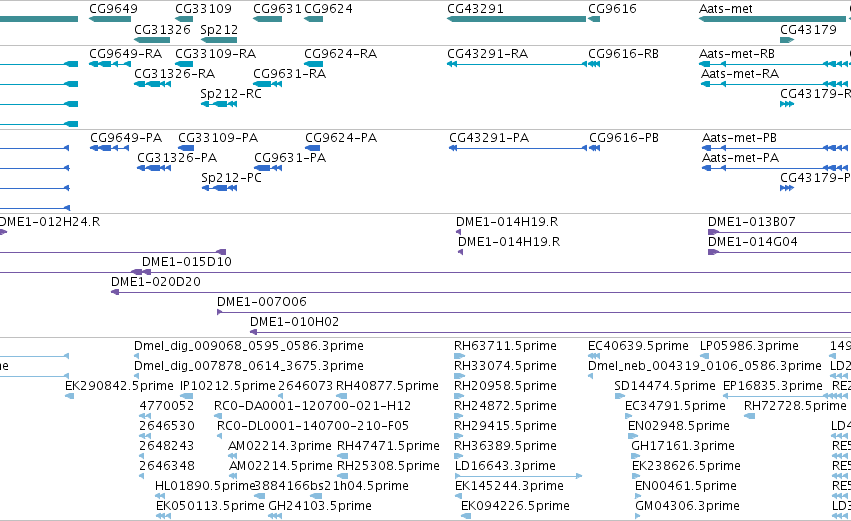Select protein CG9649-PA

point(126,138)
